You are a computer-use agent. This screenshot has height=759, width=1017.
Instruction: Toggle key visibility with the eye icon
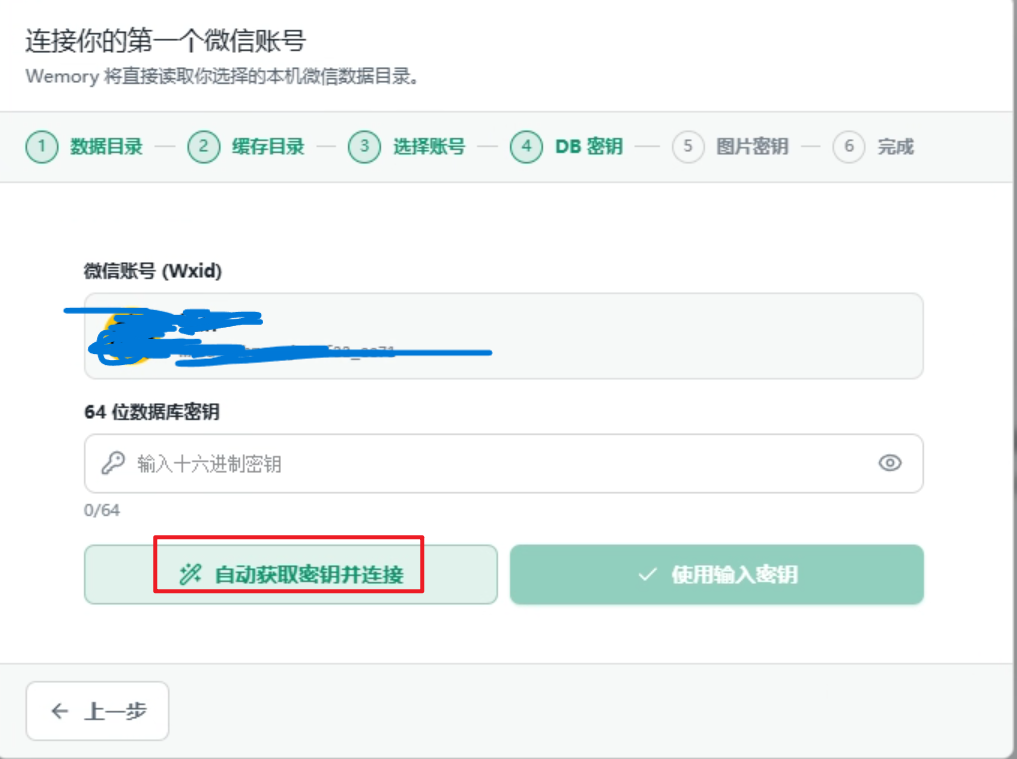pyautogui.click(x=890, y=463)
